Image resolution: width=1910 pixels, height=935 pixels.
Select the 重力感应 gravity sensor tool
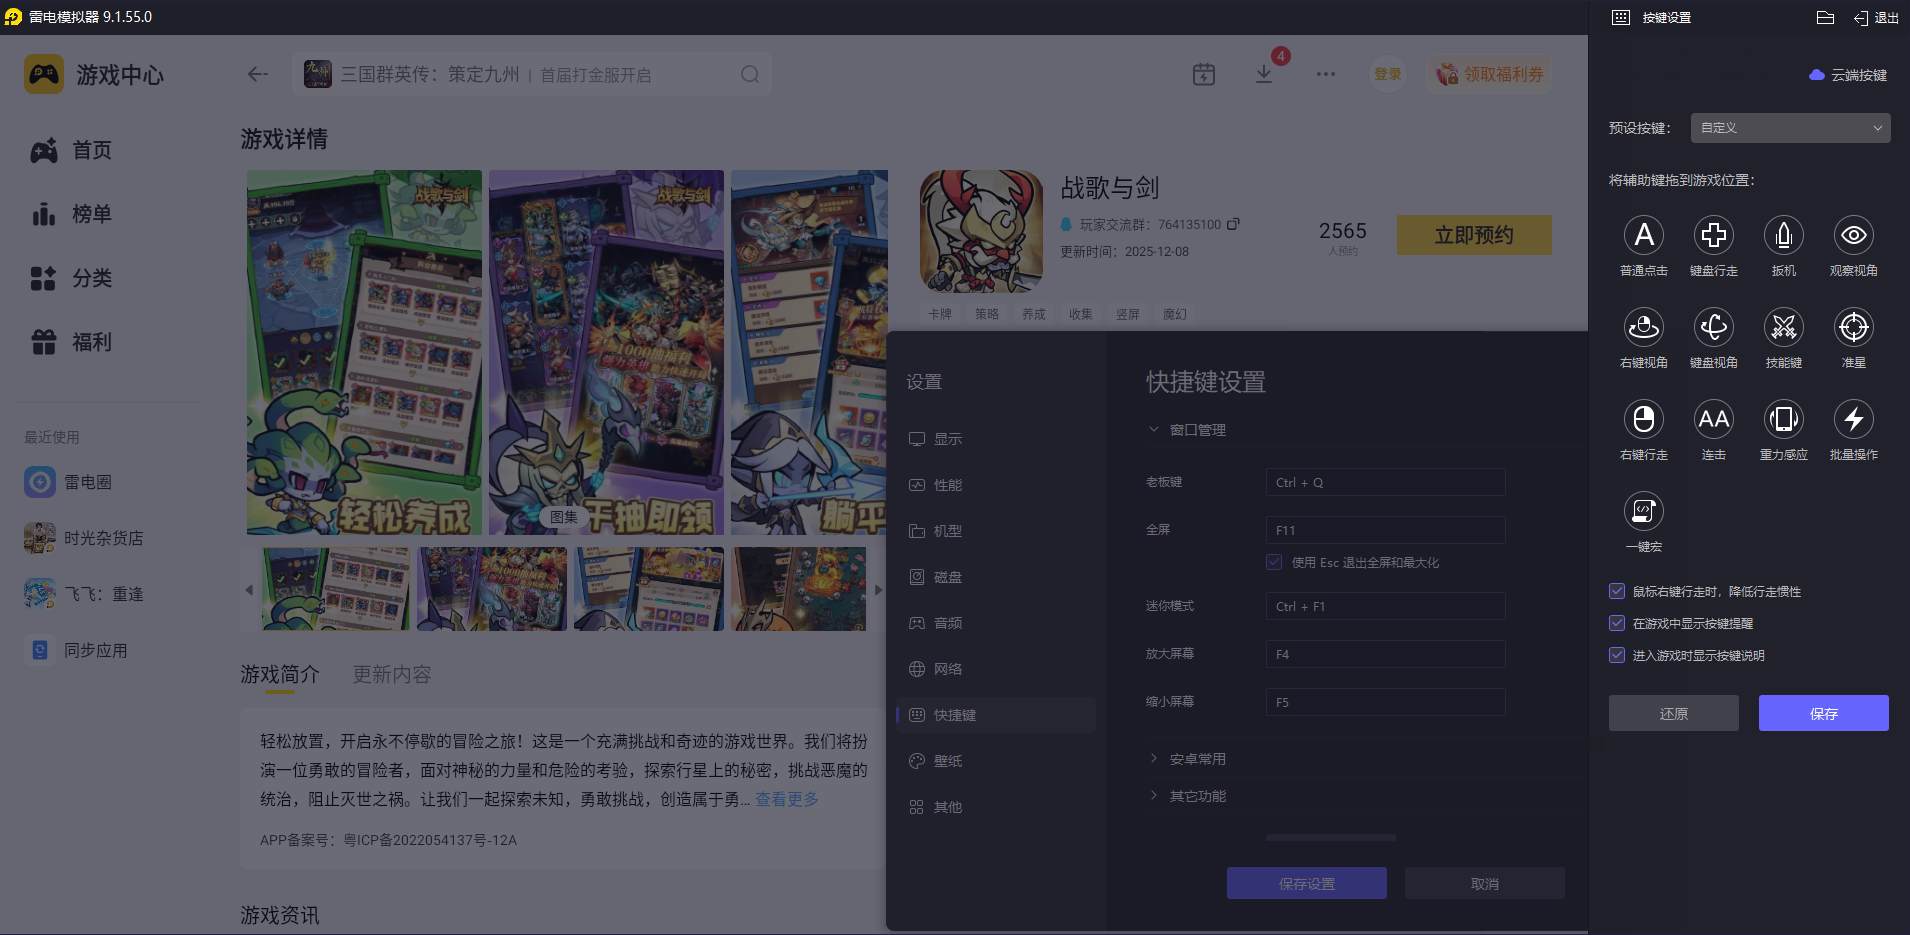click(1783, 420)
